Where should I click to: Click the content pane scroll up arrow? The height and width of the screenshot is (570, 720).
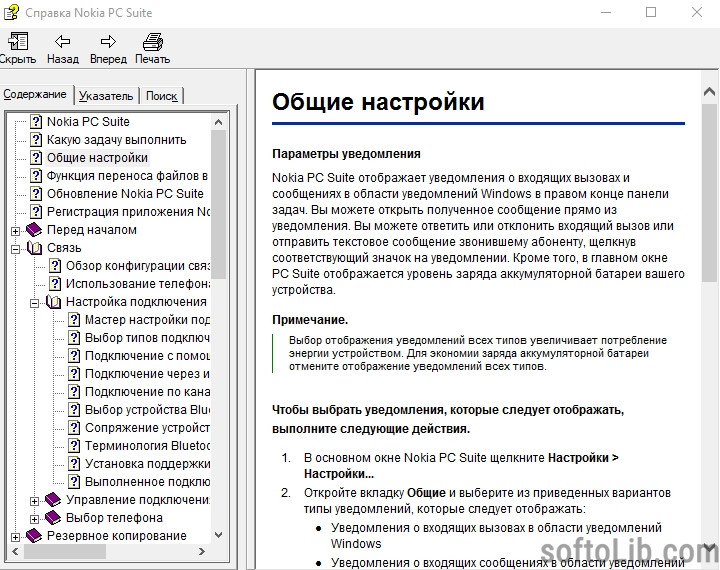point(709,91)
